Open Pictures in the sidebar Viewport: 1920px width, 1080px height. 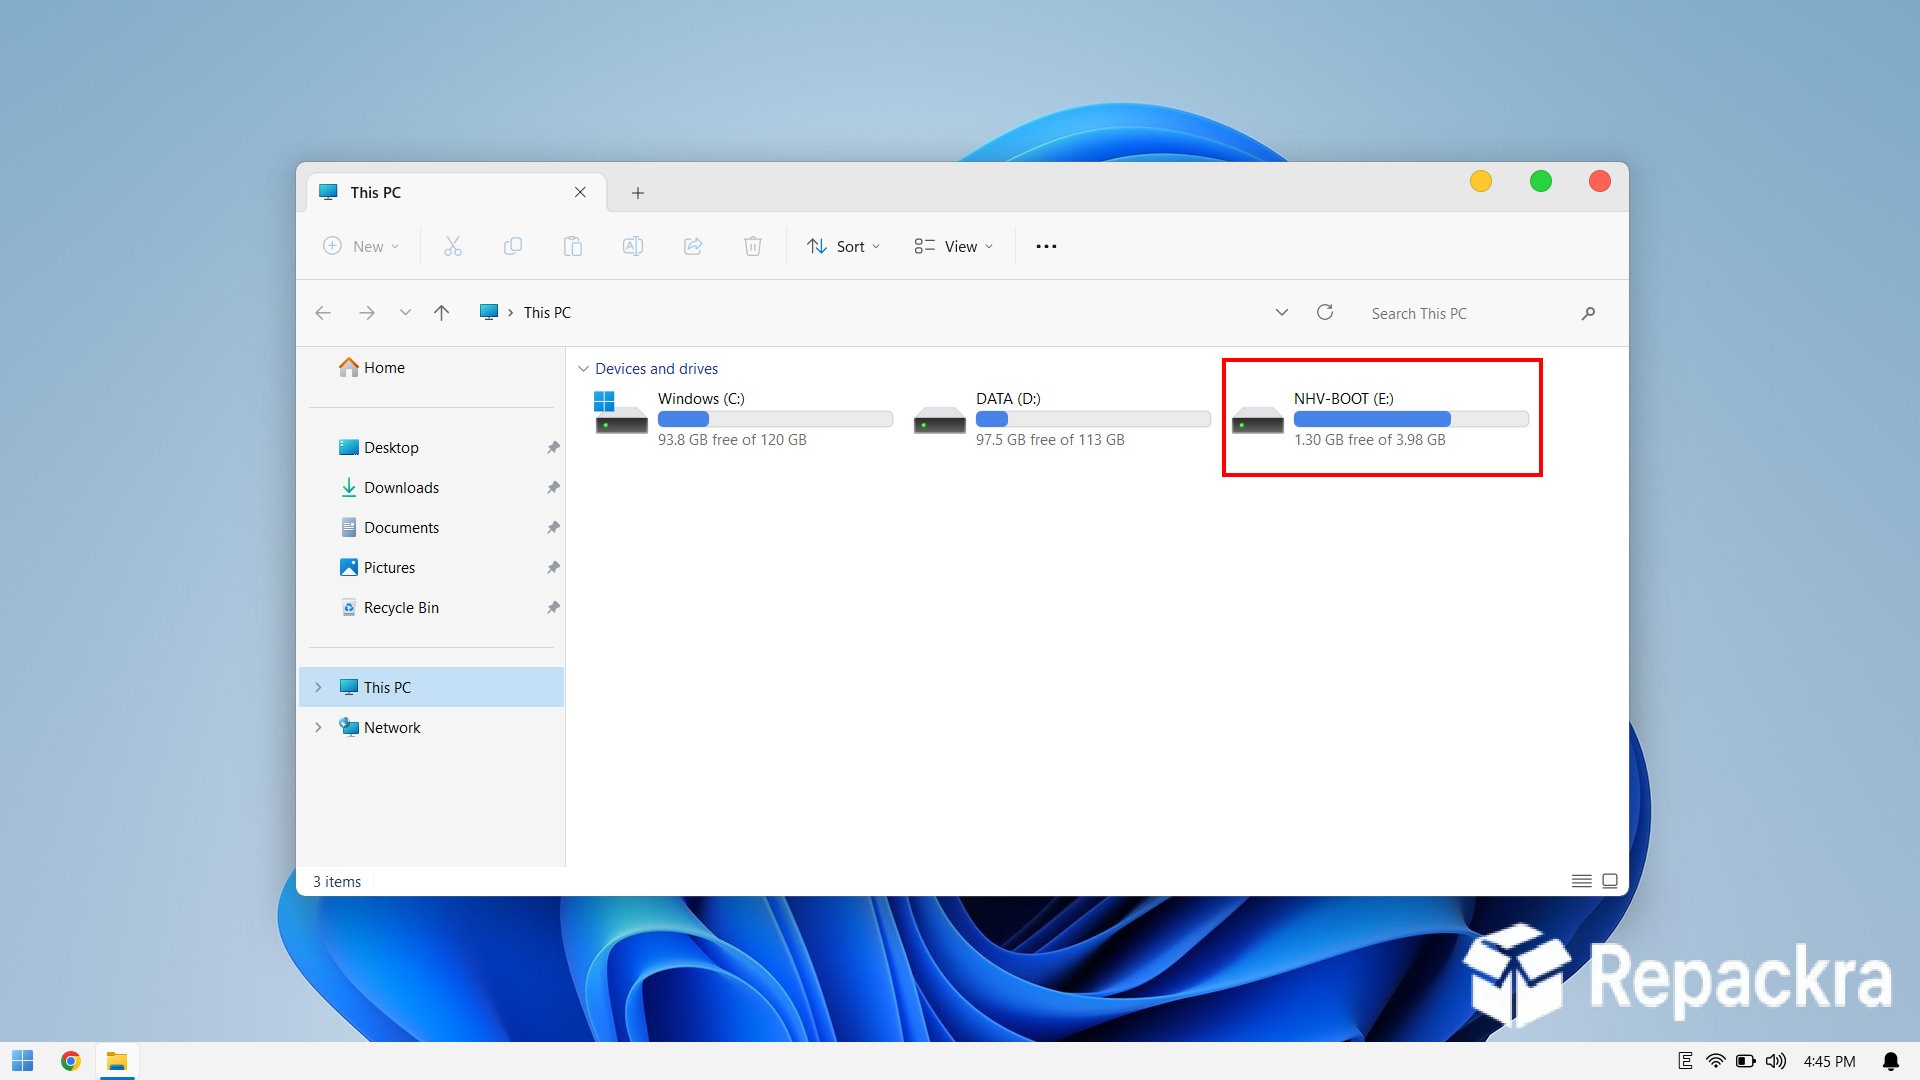431,567
